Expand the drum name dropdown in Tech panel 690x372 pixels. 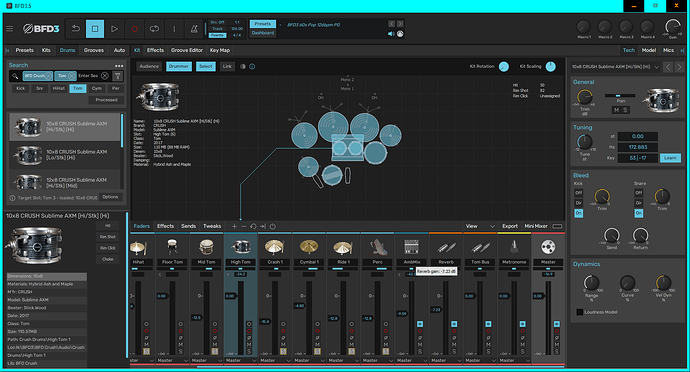tap(657, 67)
